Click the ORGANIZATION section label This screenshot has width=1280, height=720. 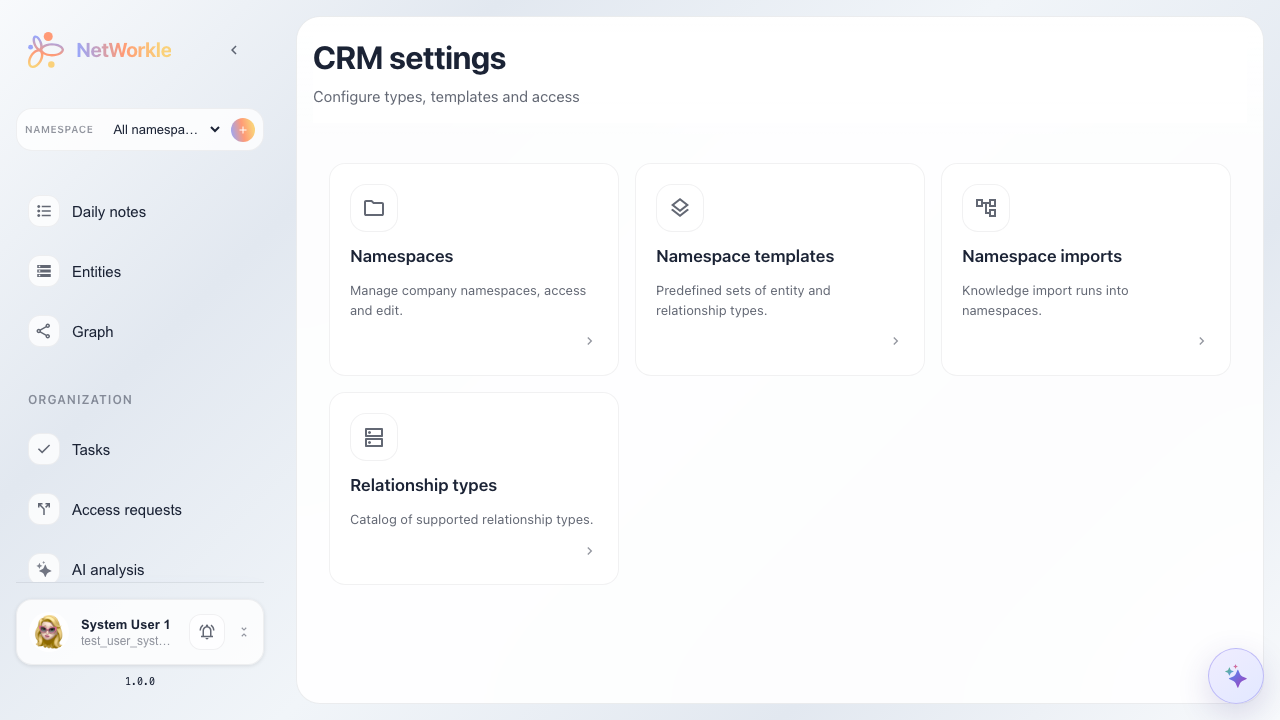pyautogui.click(x=80, y=400)
